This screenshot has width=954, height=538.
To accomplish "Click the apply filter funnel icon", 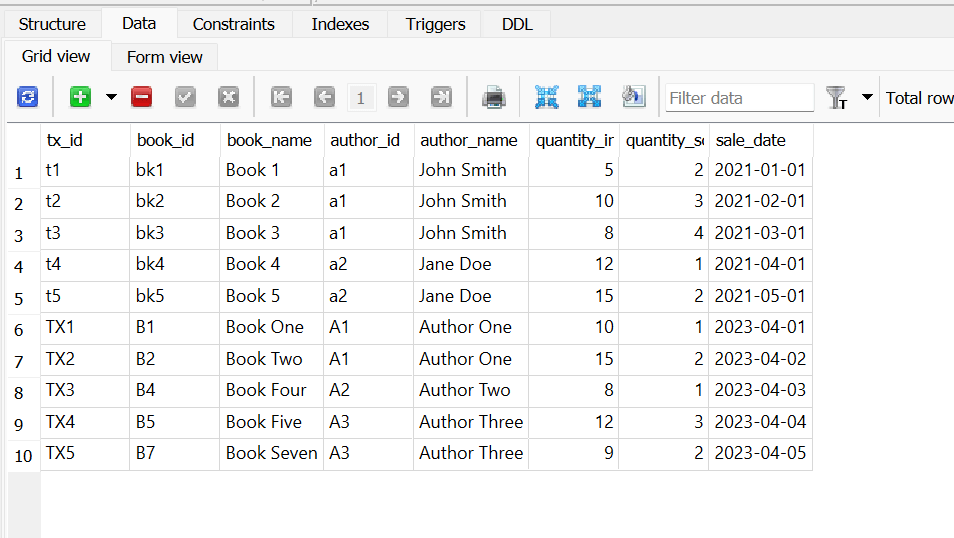I will pos(836,97).
